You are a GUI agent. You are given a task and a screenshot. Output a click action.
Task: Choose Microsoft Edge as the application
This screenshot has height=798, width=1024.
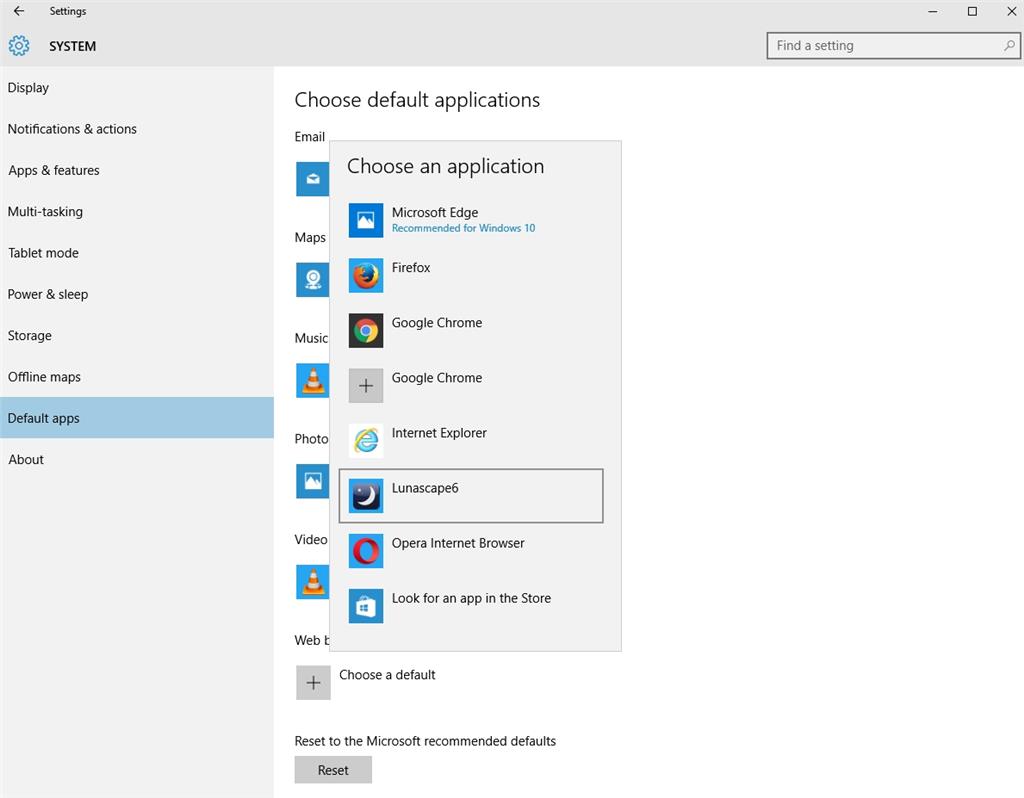point(471,220)
